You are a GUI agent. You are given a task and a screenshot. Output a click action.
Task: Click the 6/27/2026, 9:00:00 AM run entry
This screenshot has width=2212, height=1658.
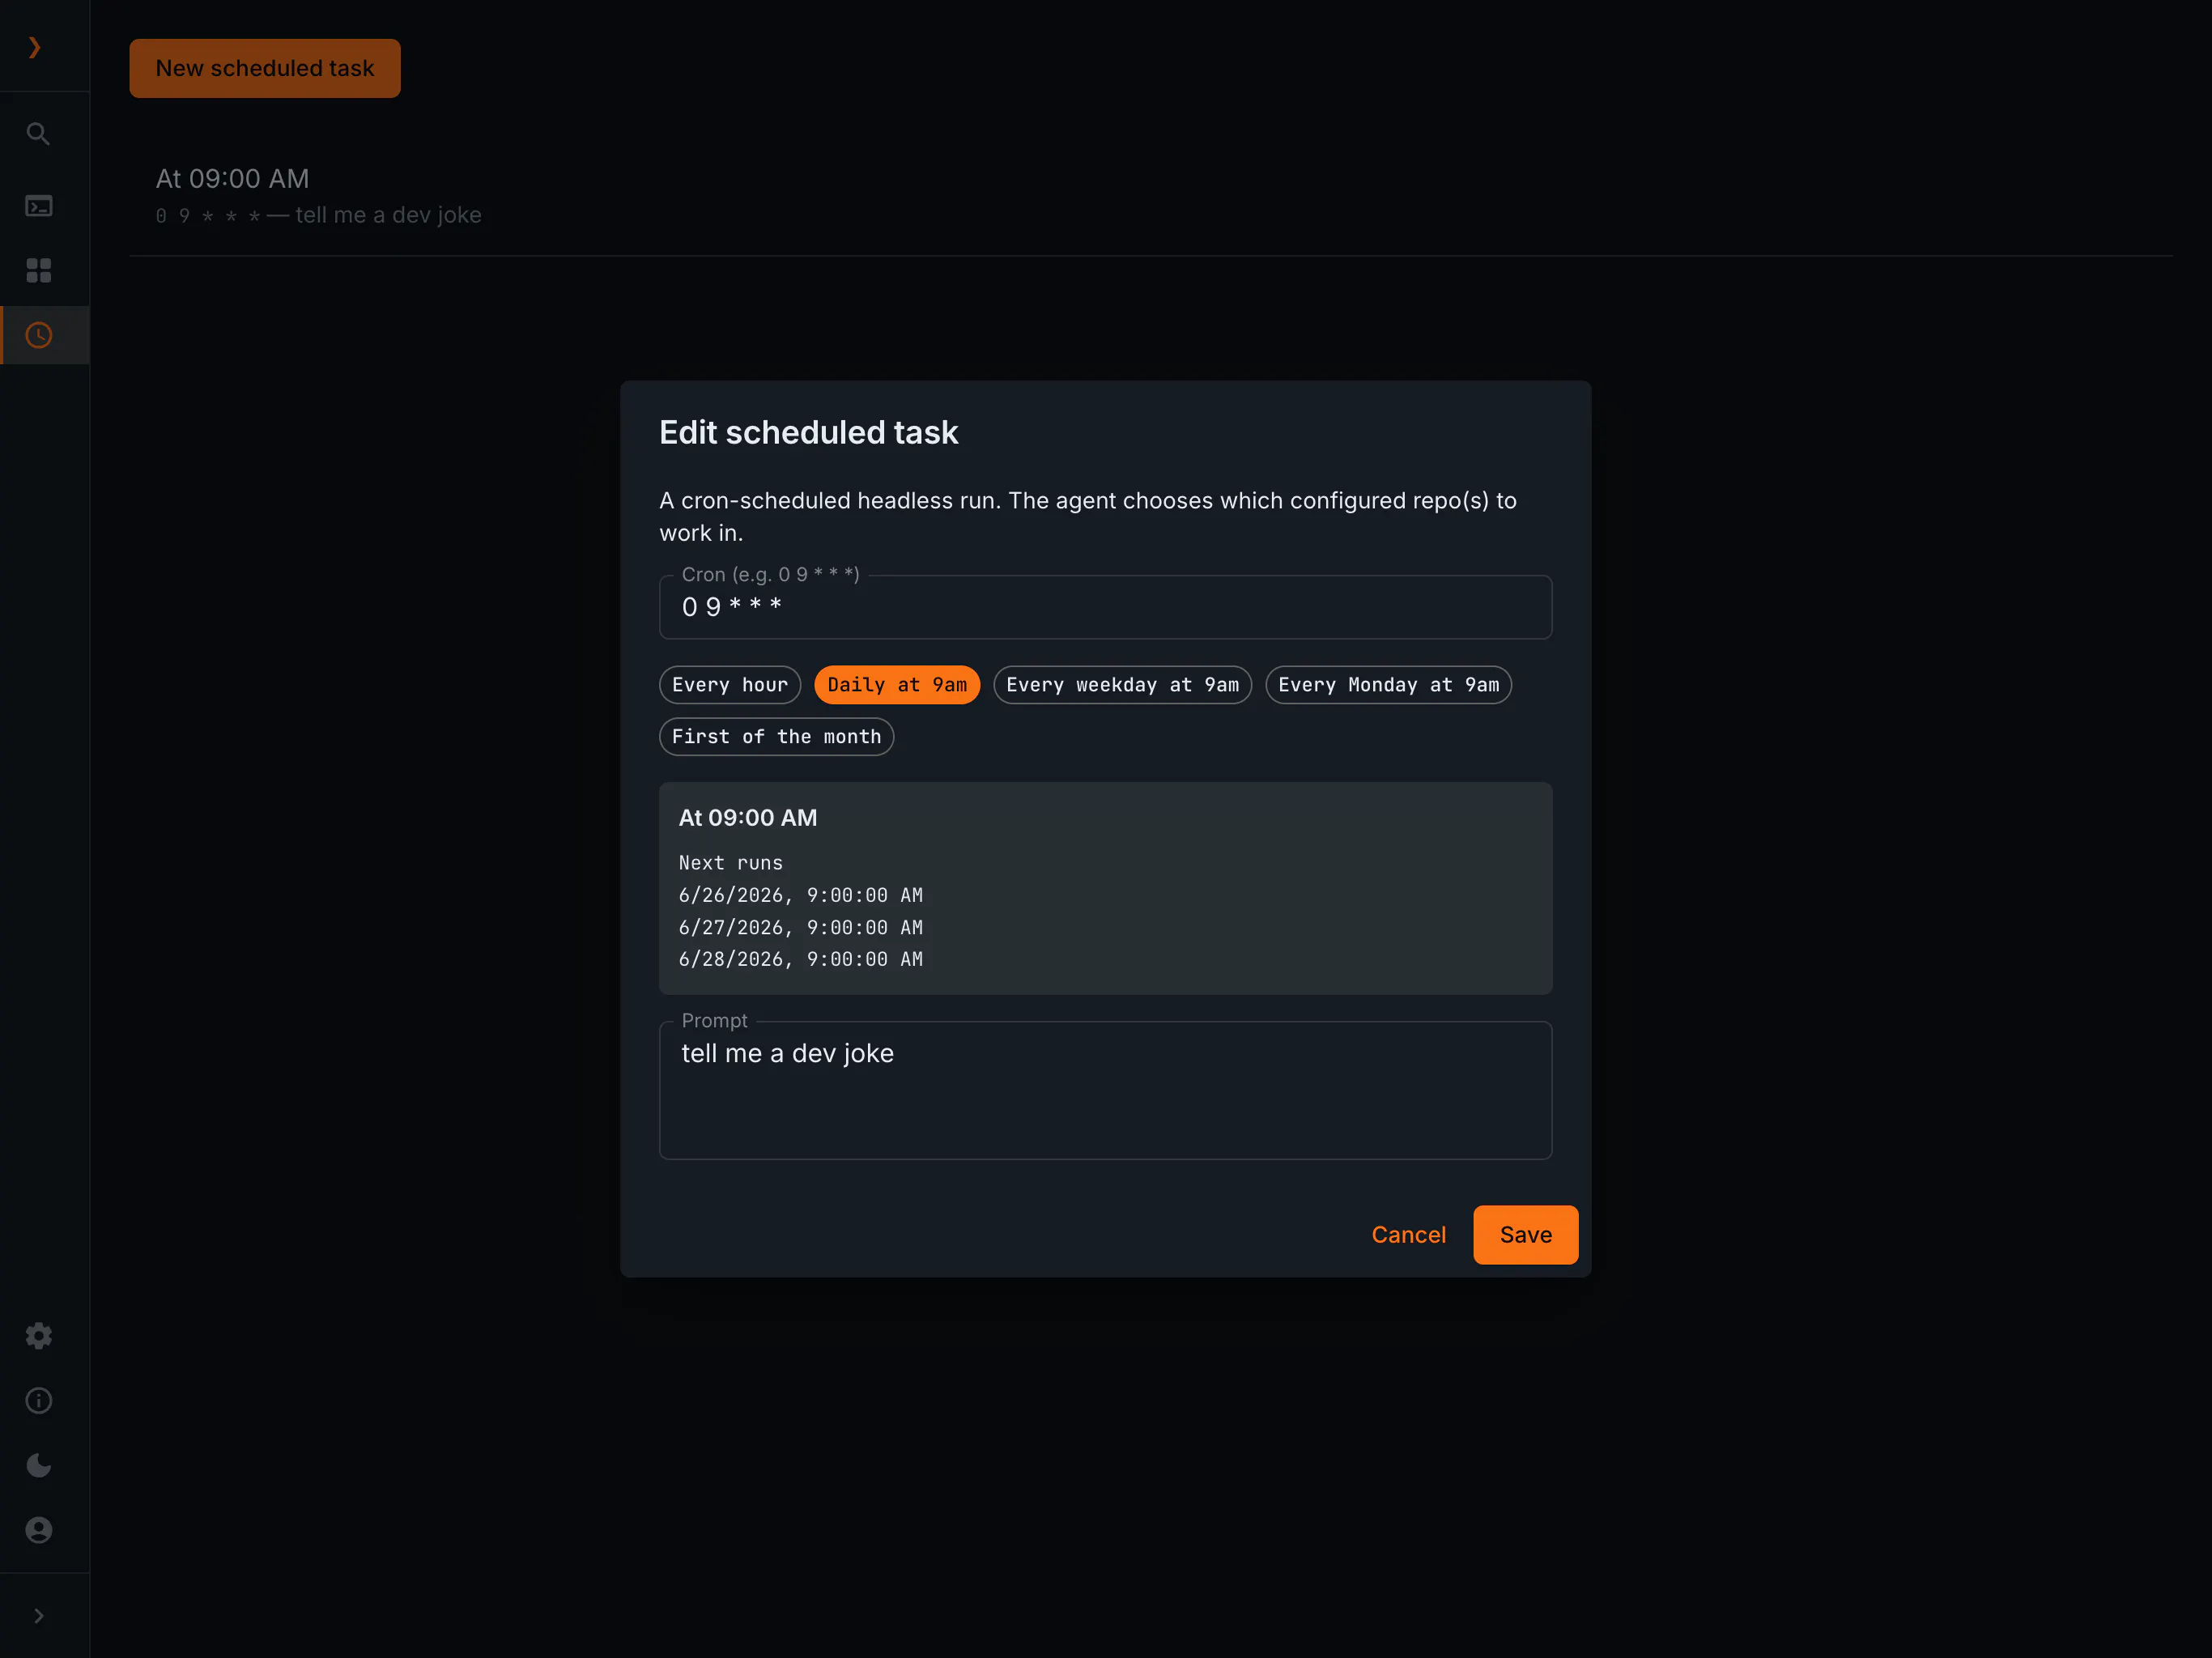[x=801, y=927]
